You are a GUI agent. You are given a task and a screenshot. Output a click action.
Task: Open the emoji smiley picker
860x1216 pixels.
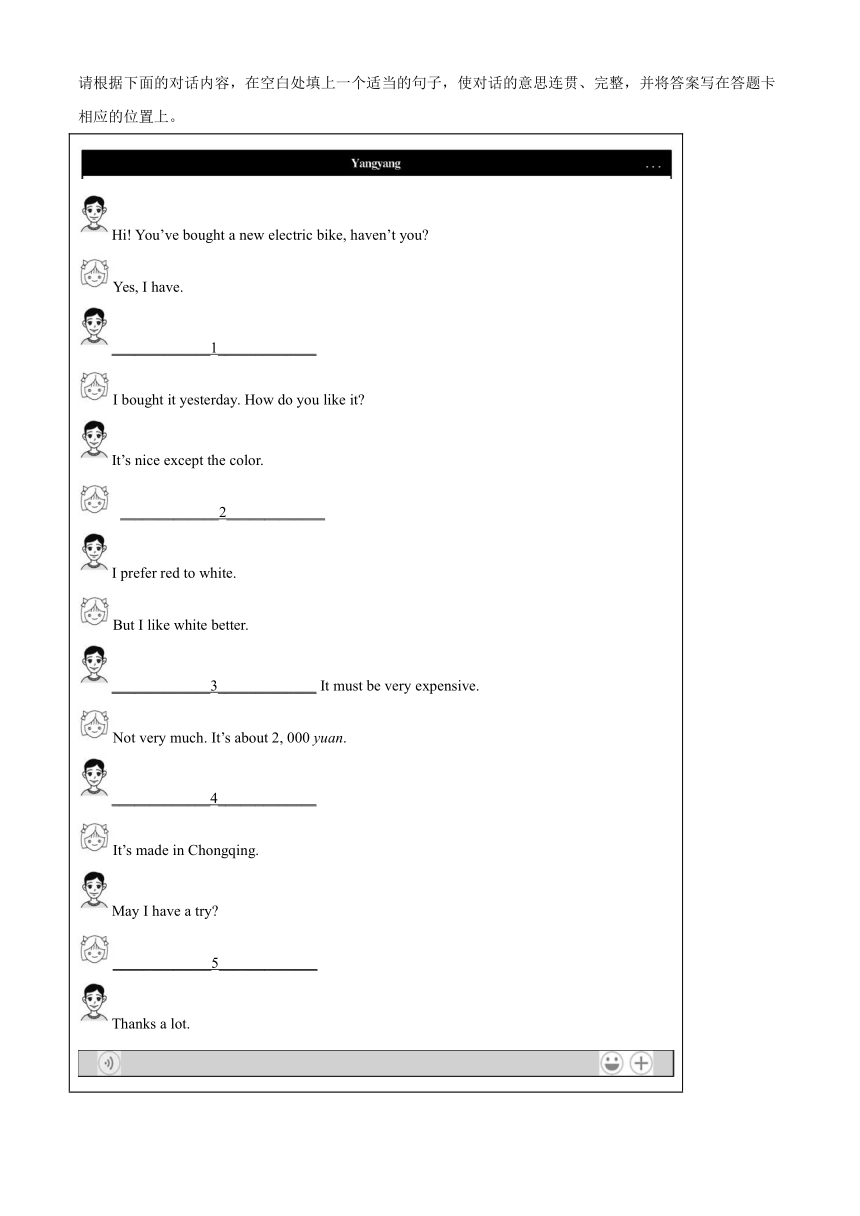(x=611, y=1063)
